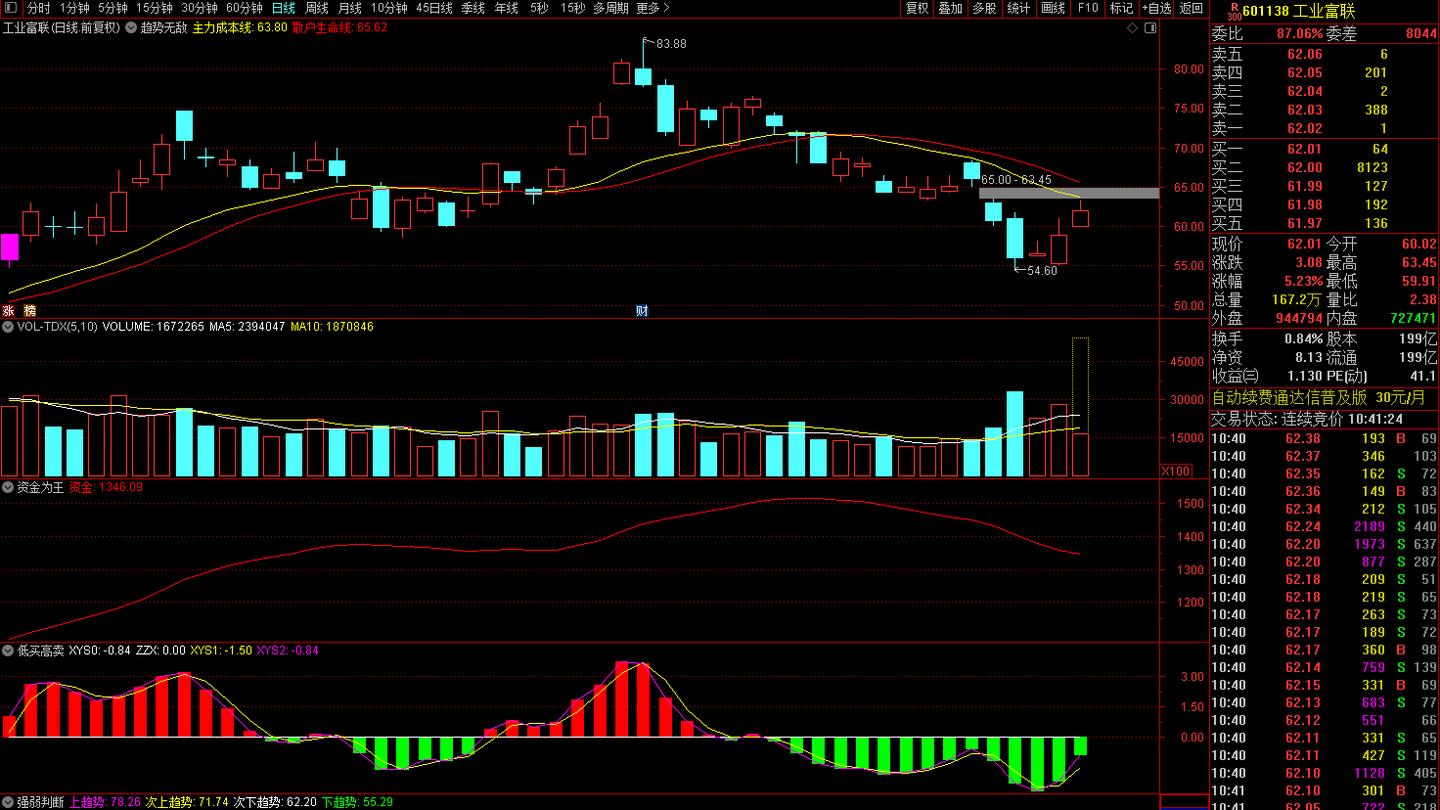
Task: Click the 叠加 overlay button
Action: coord(950,8)
